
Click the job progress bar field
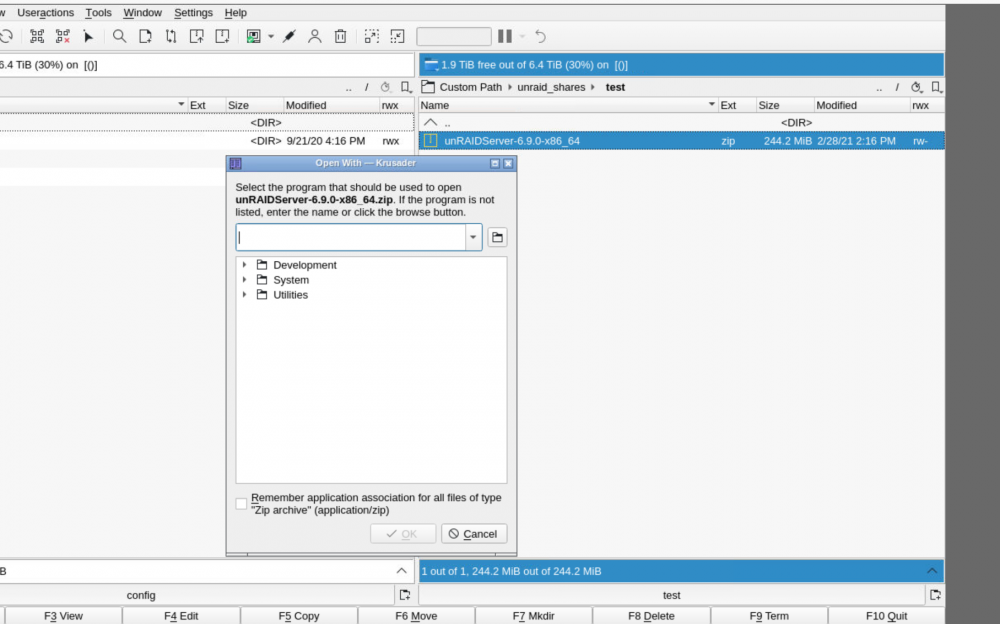coord(453,36)
